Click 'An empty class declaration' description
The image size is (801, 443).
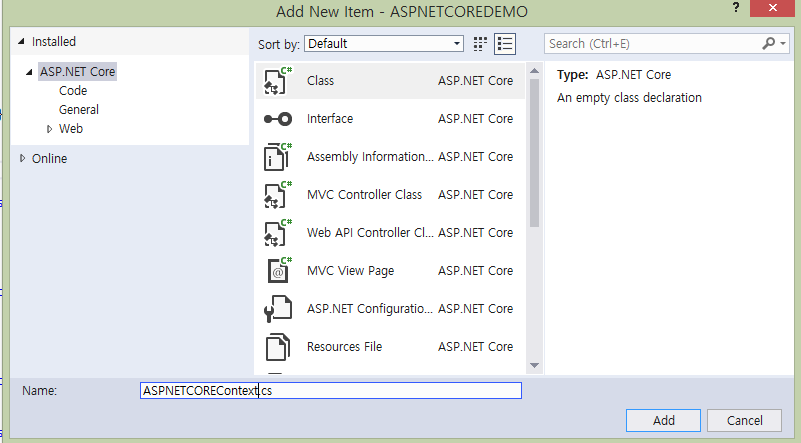coord(629,98)
